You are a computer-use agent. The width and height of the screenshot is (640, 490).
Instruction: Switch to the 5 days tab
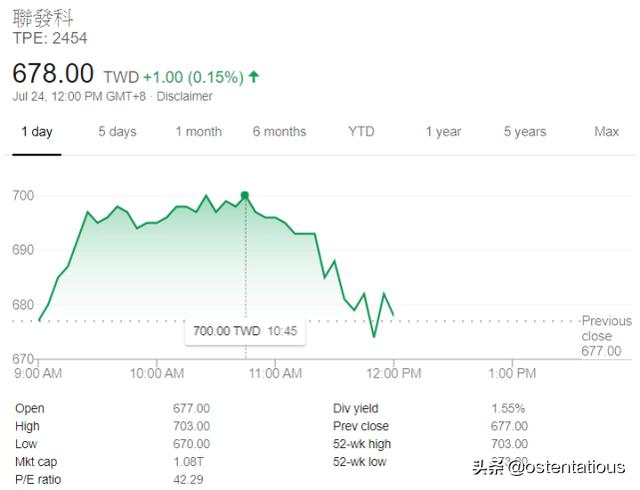pos(117,132)
